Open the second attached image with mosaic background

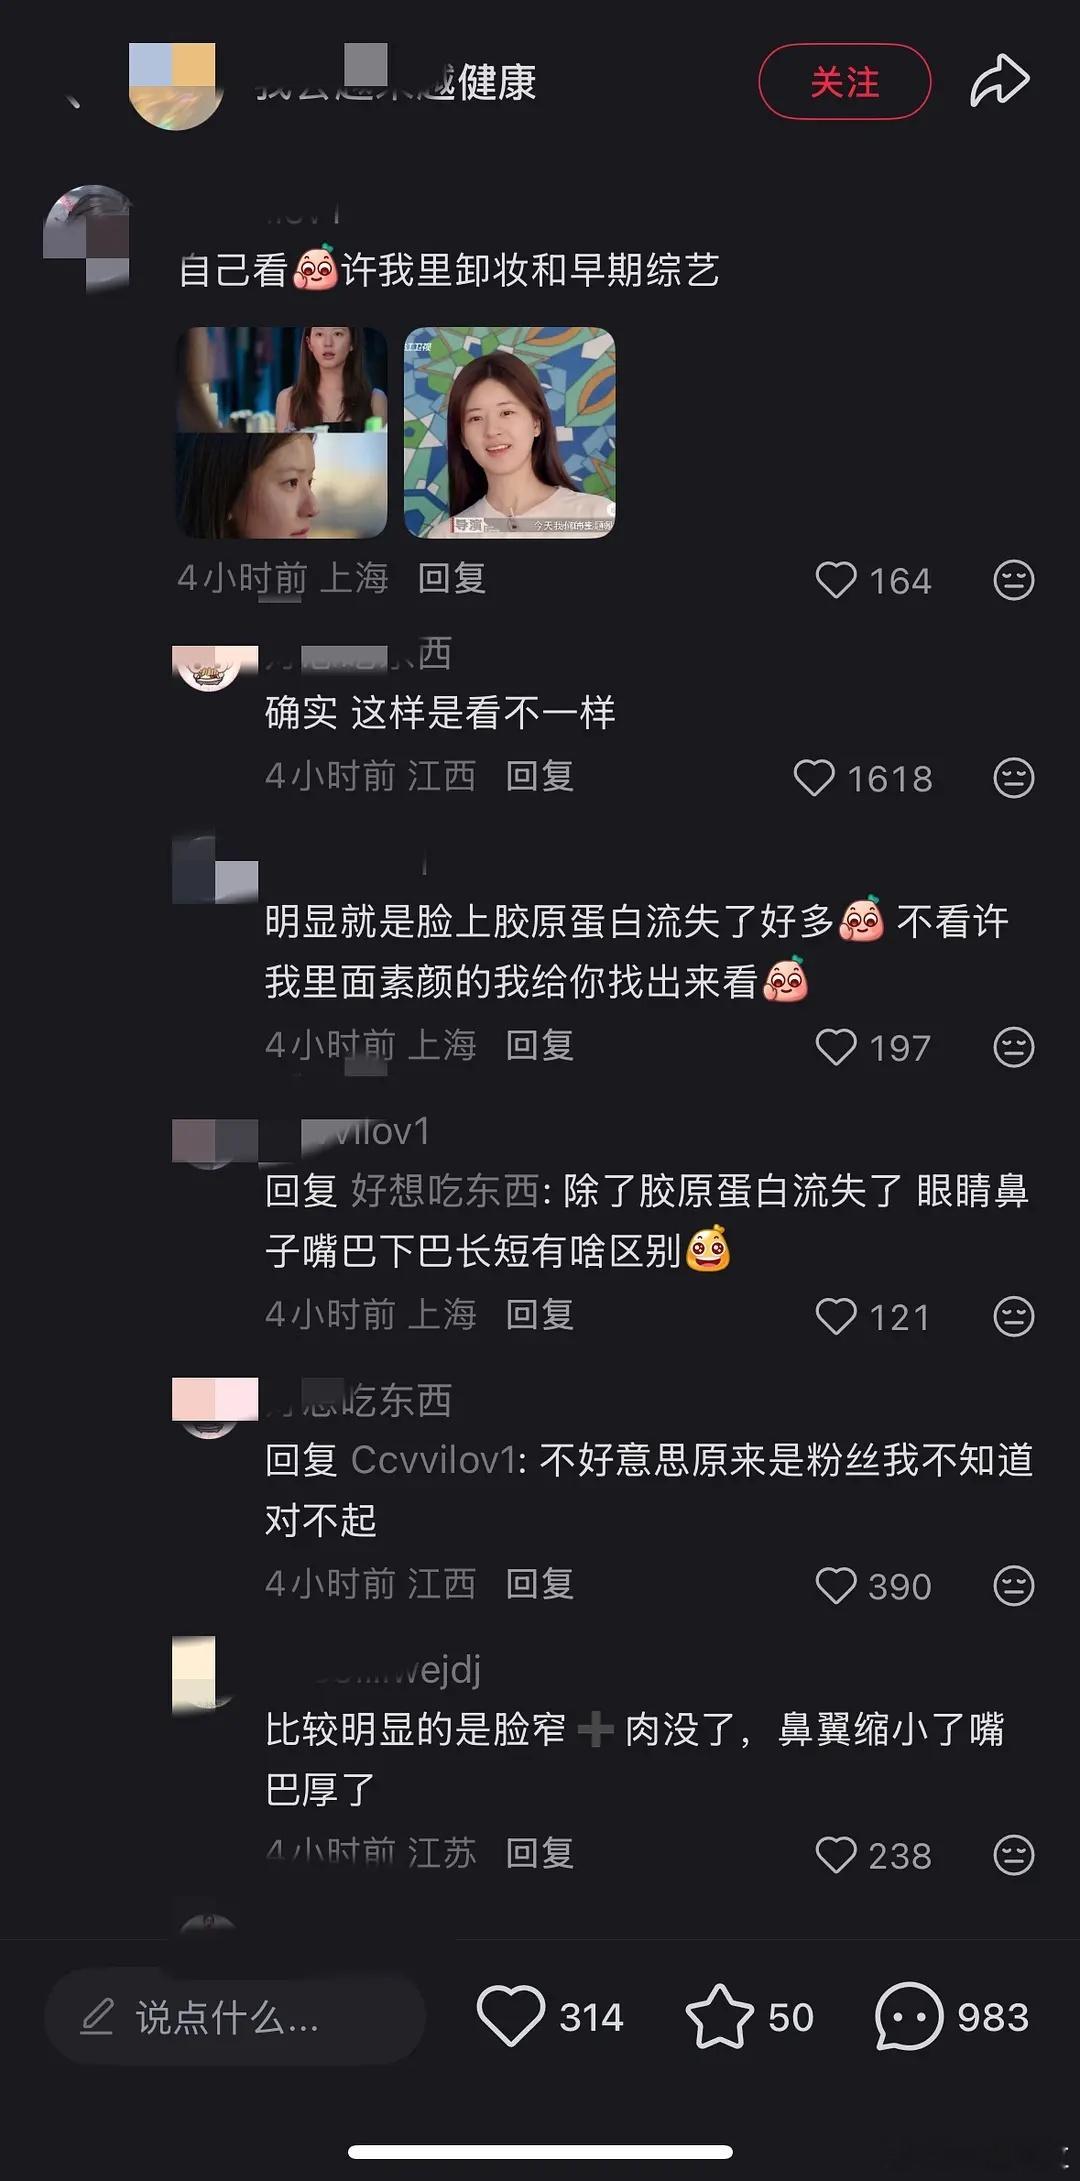pyautogui.click(x=509, y=433)
